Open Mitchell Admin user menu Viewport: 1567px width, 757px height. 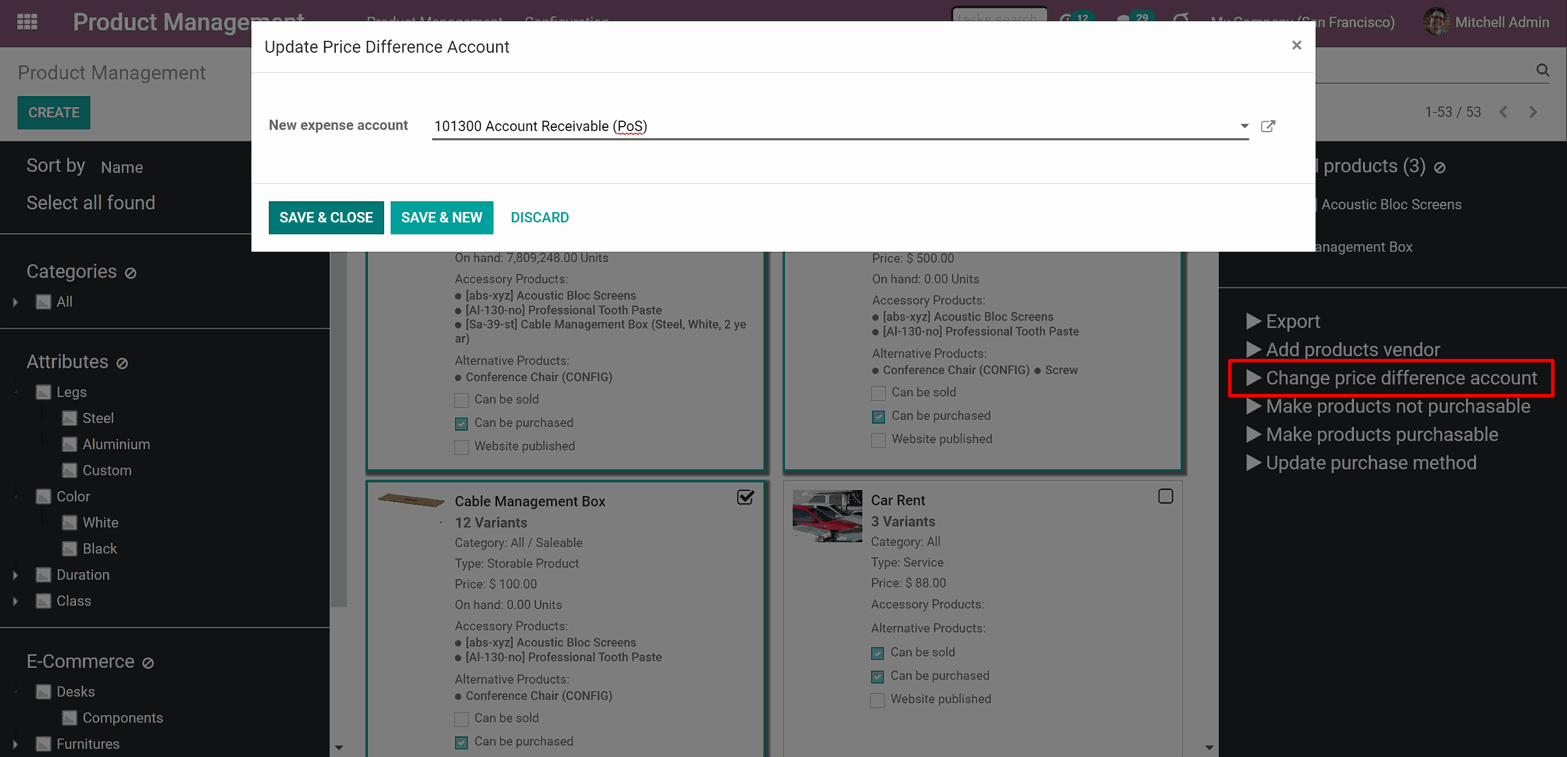(x=1487, y=22)
